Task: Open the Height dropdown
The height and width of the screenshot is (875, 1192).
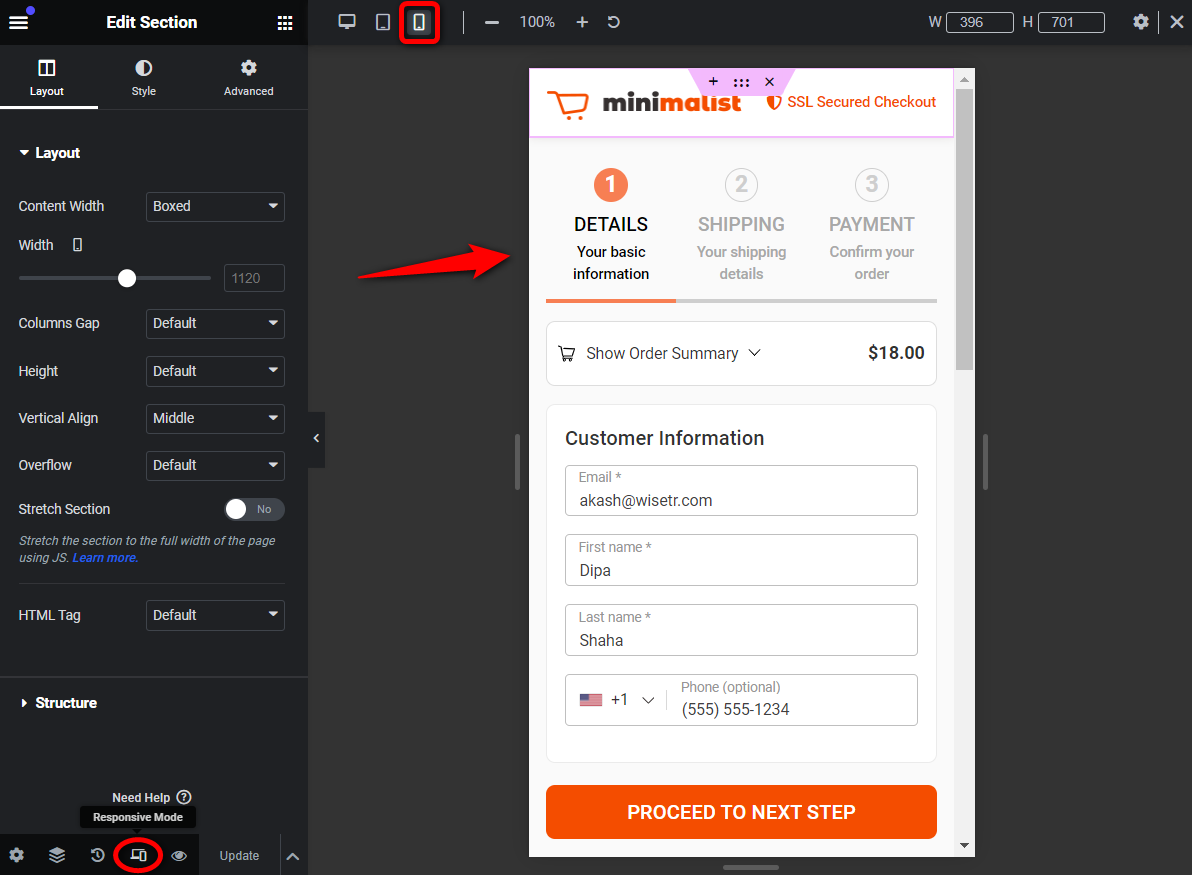Action: coord(215,371)
